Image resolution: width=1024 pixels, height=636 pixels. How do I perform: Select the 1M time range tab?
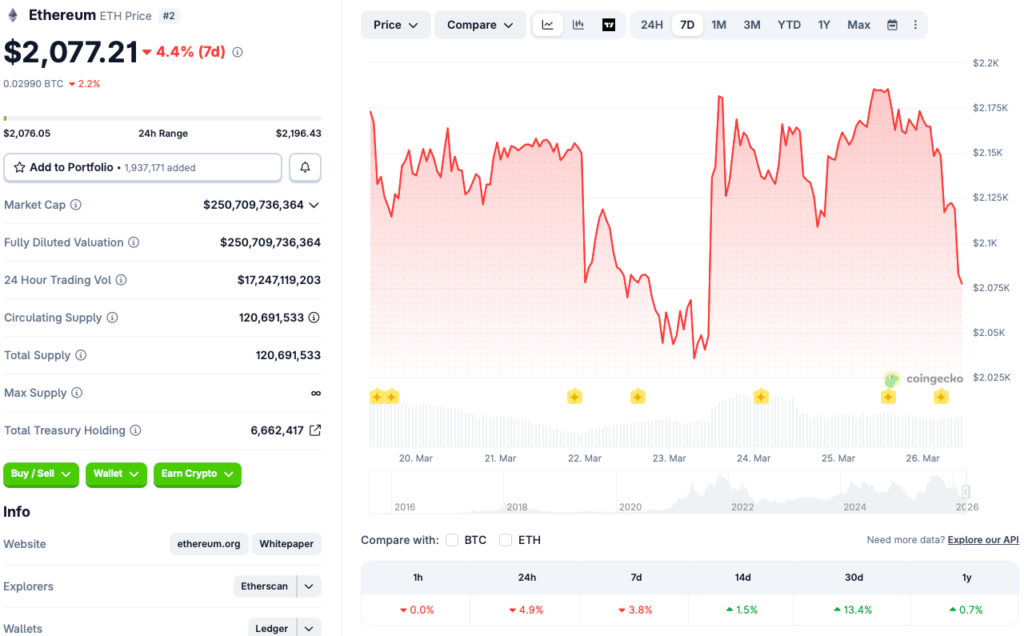718,25
